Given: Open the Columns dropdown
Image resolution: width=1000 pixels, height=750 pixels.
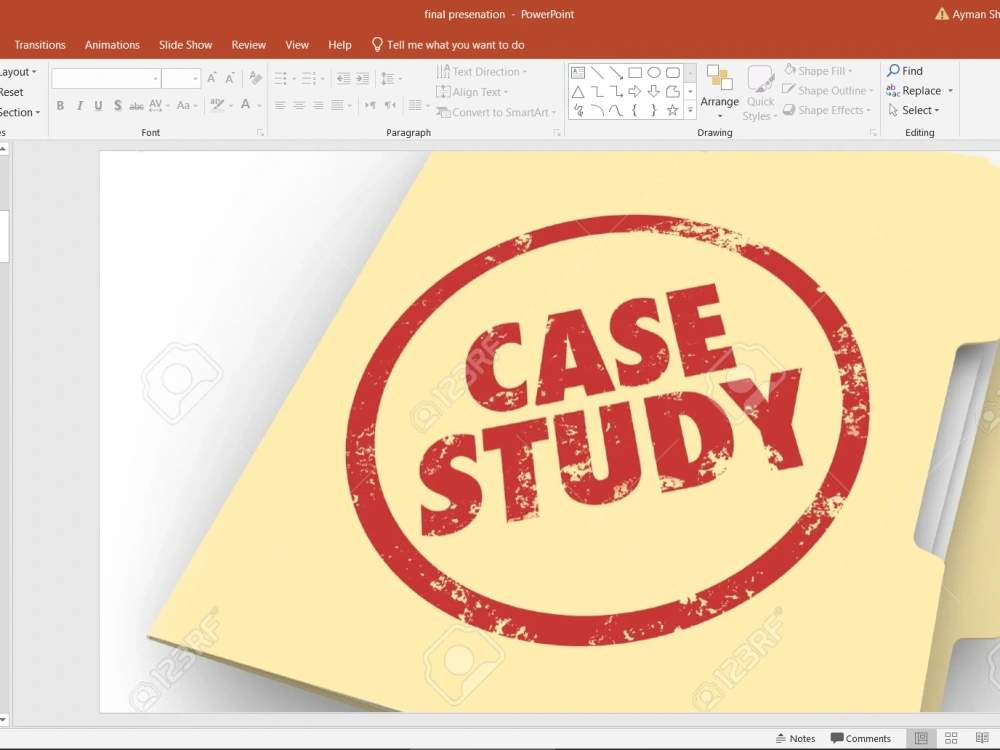Looking at the screenshot, I should (418, 106).
